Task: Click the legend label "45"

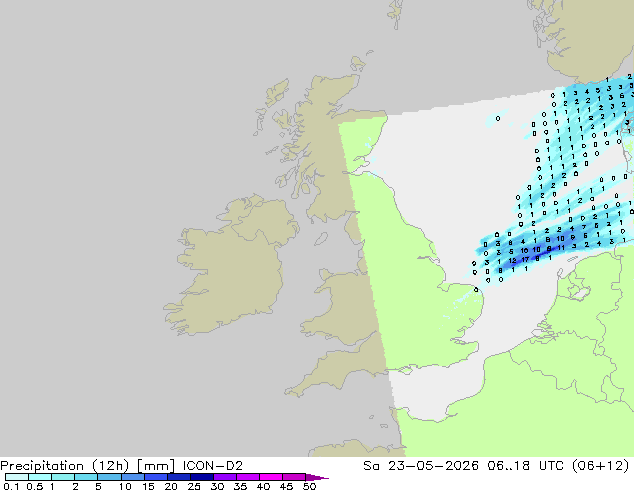Action: [286, 486]
